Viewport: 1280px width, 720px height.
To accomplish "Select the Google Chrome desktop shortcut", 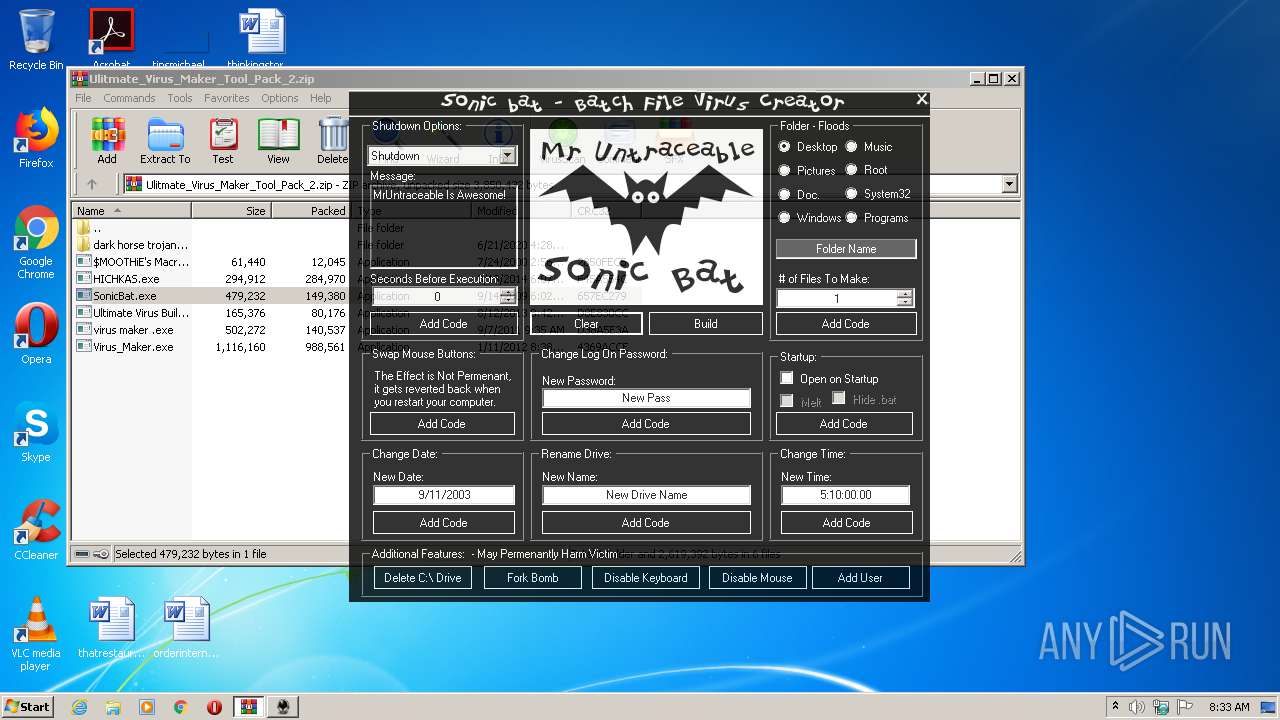I will (36, 243).
